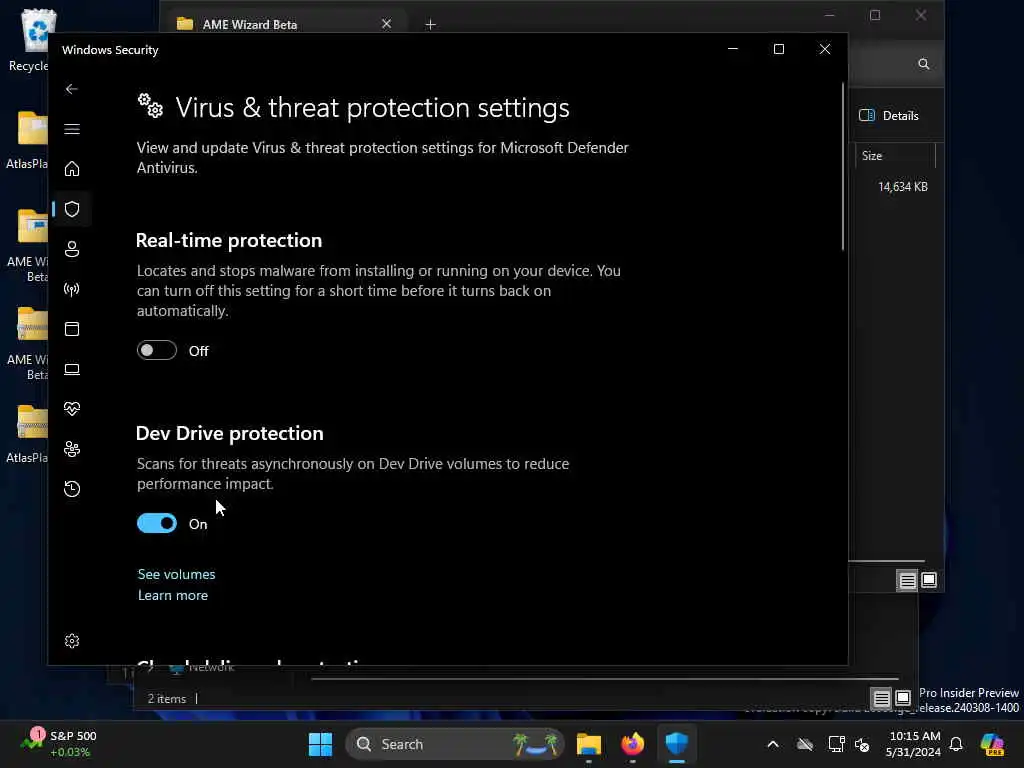Open OneDrive cloud tray icon
This screenshot has height=768, width=1024.
805,744
